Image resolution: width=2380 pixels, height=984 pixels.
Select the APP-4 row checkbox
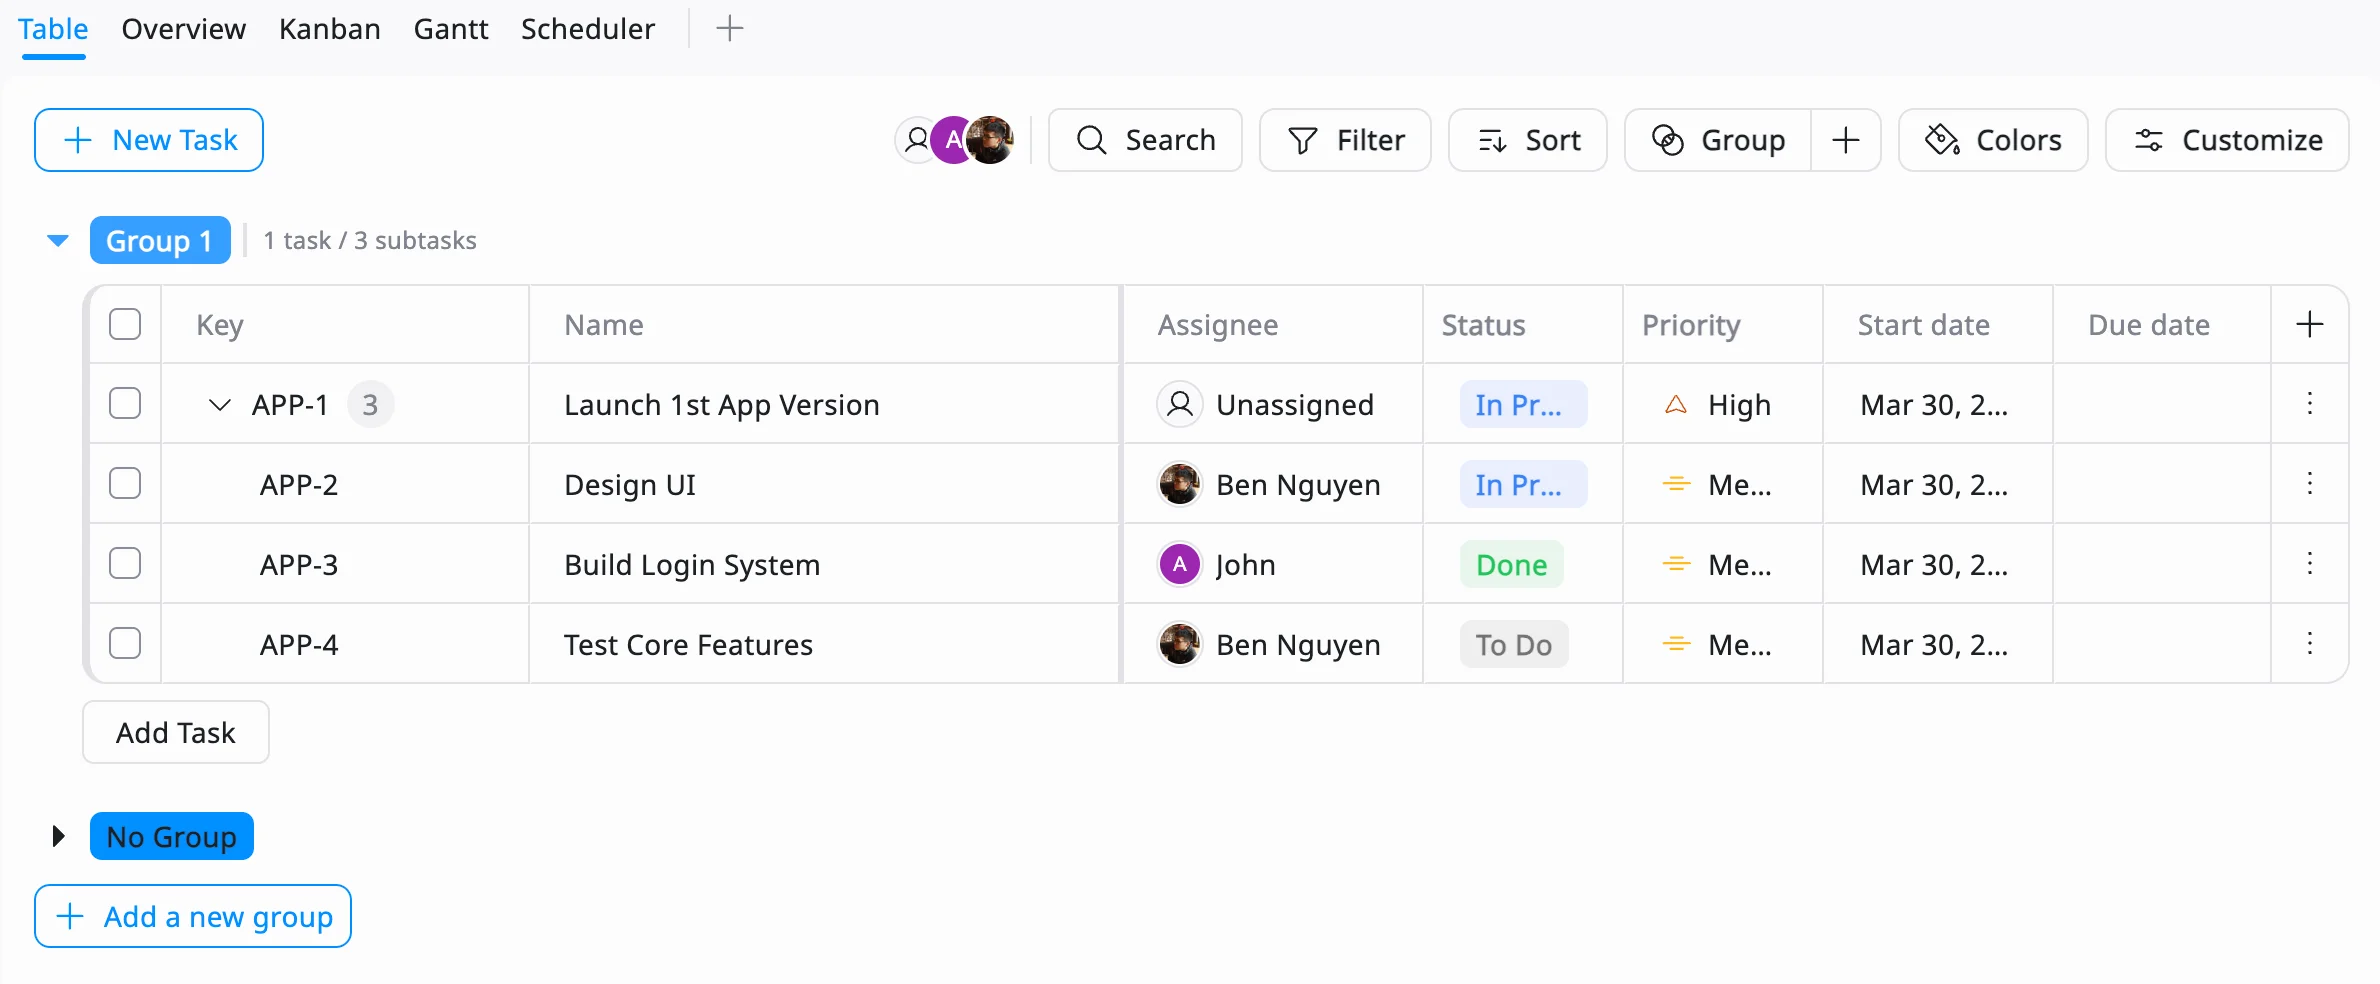(125, 644)
